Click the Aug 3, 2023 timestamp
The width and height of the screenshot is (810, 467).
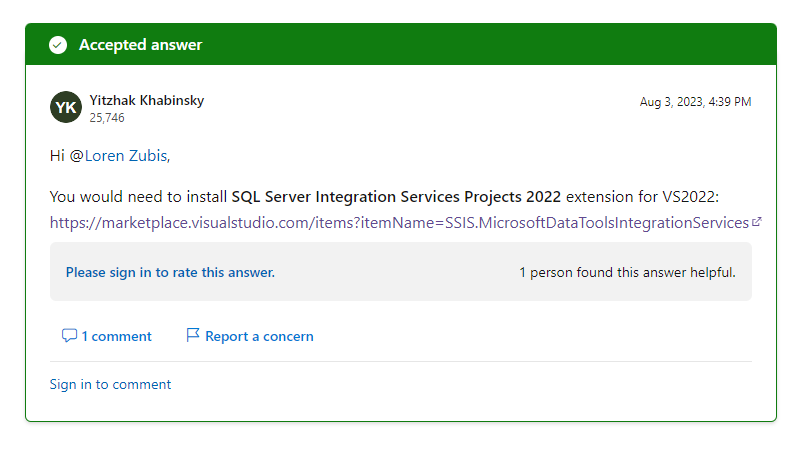pos(695,102)
